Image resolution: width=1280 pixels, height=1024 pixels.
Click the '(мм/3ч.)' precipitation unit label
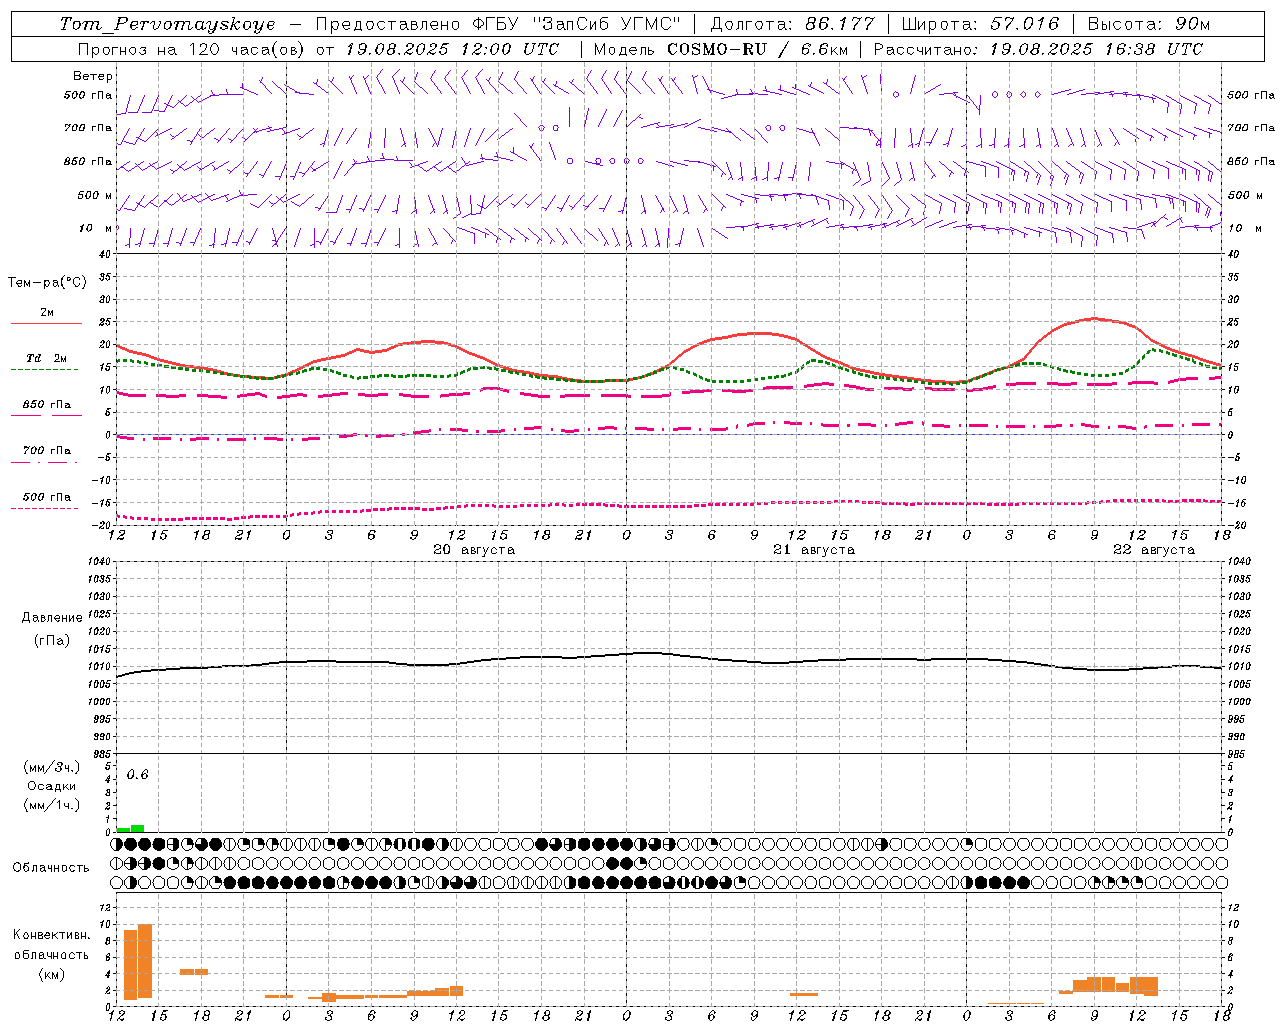click(52, 767)
